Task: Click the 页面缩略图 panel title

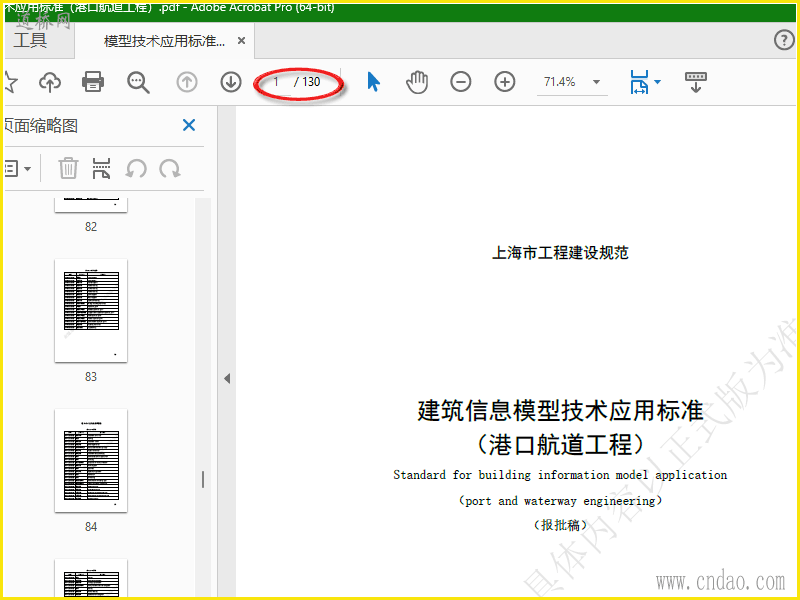Action: coord(41,126)
